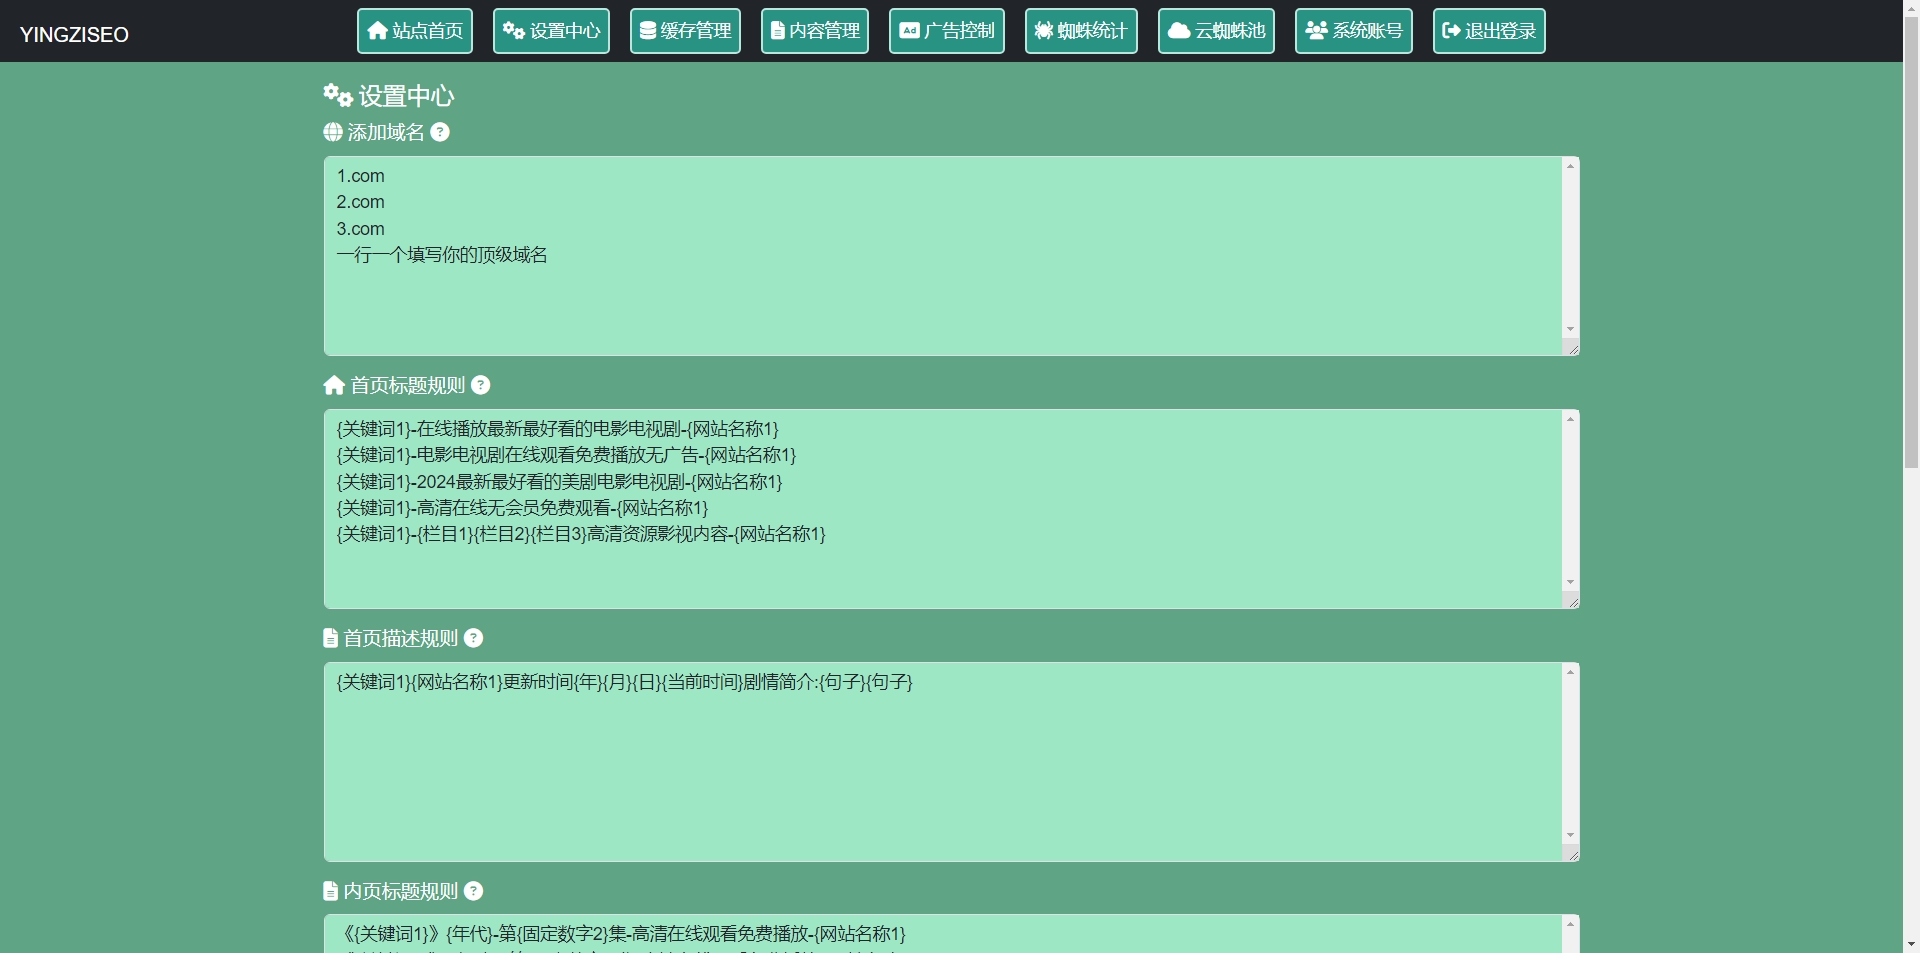
Task: Click the gears icon beside 设置中心 heading
Action: (338, 95)
